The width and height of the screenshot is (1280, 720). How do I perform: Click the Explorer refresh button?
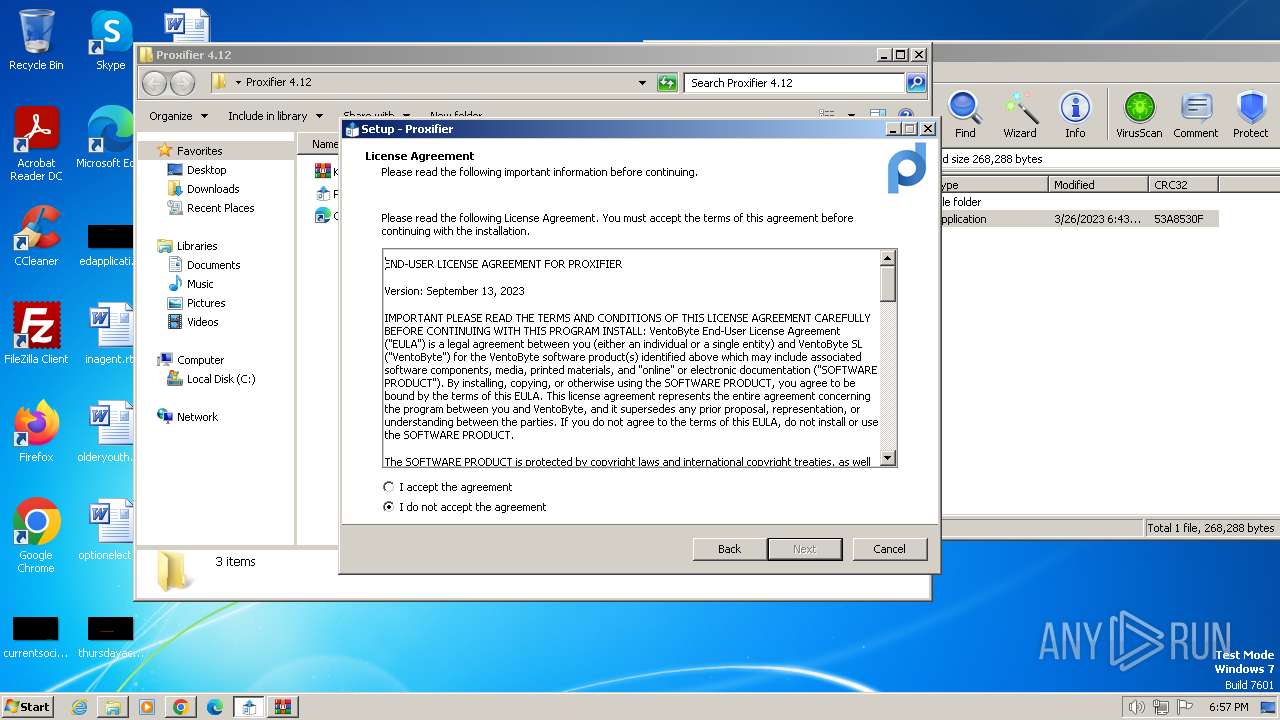667,83
